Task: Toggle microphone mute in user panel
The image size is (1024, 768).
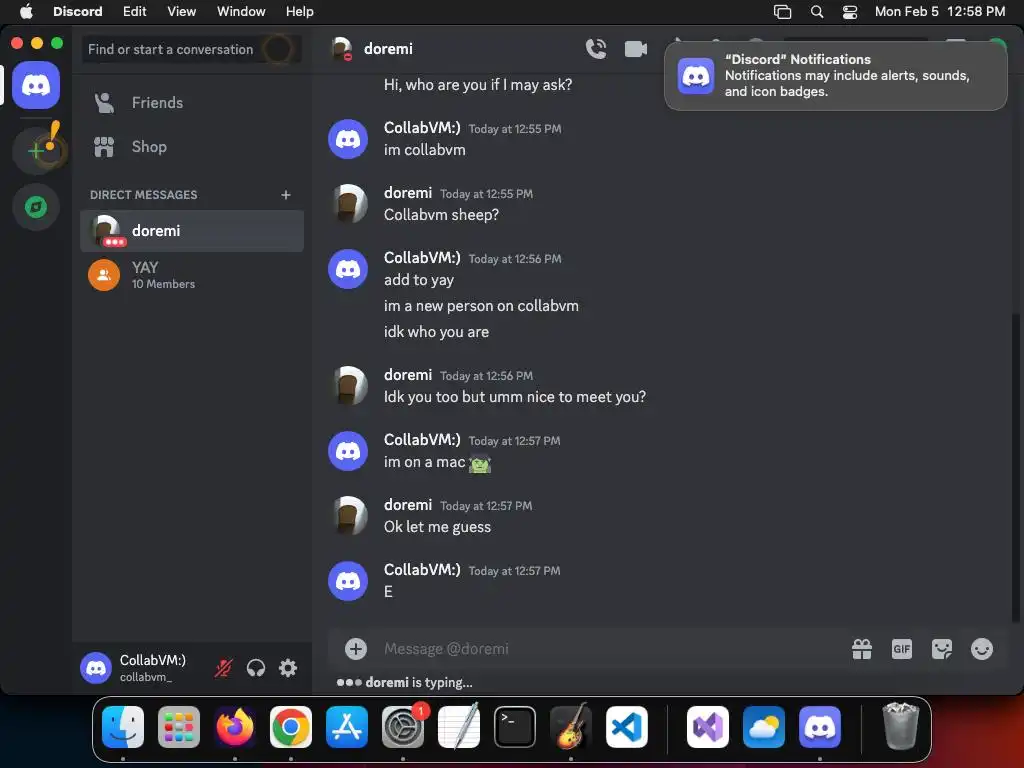Action: [223, 667]
